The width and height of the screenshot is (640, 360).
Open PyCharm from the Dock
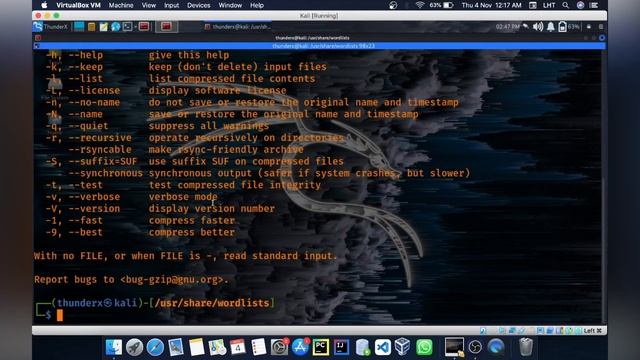(x=321, y=347)
